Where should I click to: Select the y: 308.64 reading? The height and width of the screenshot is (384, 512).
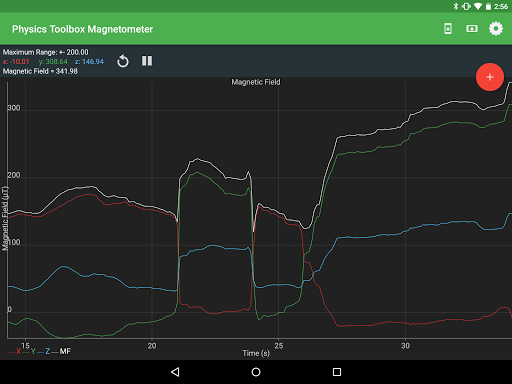tap(53, 62)
